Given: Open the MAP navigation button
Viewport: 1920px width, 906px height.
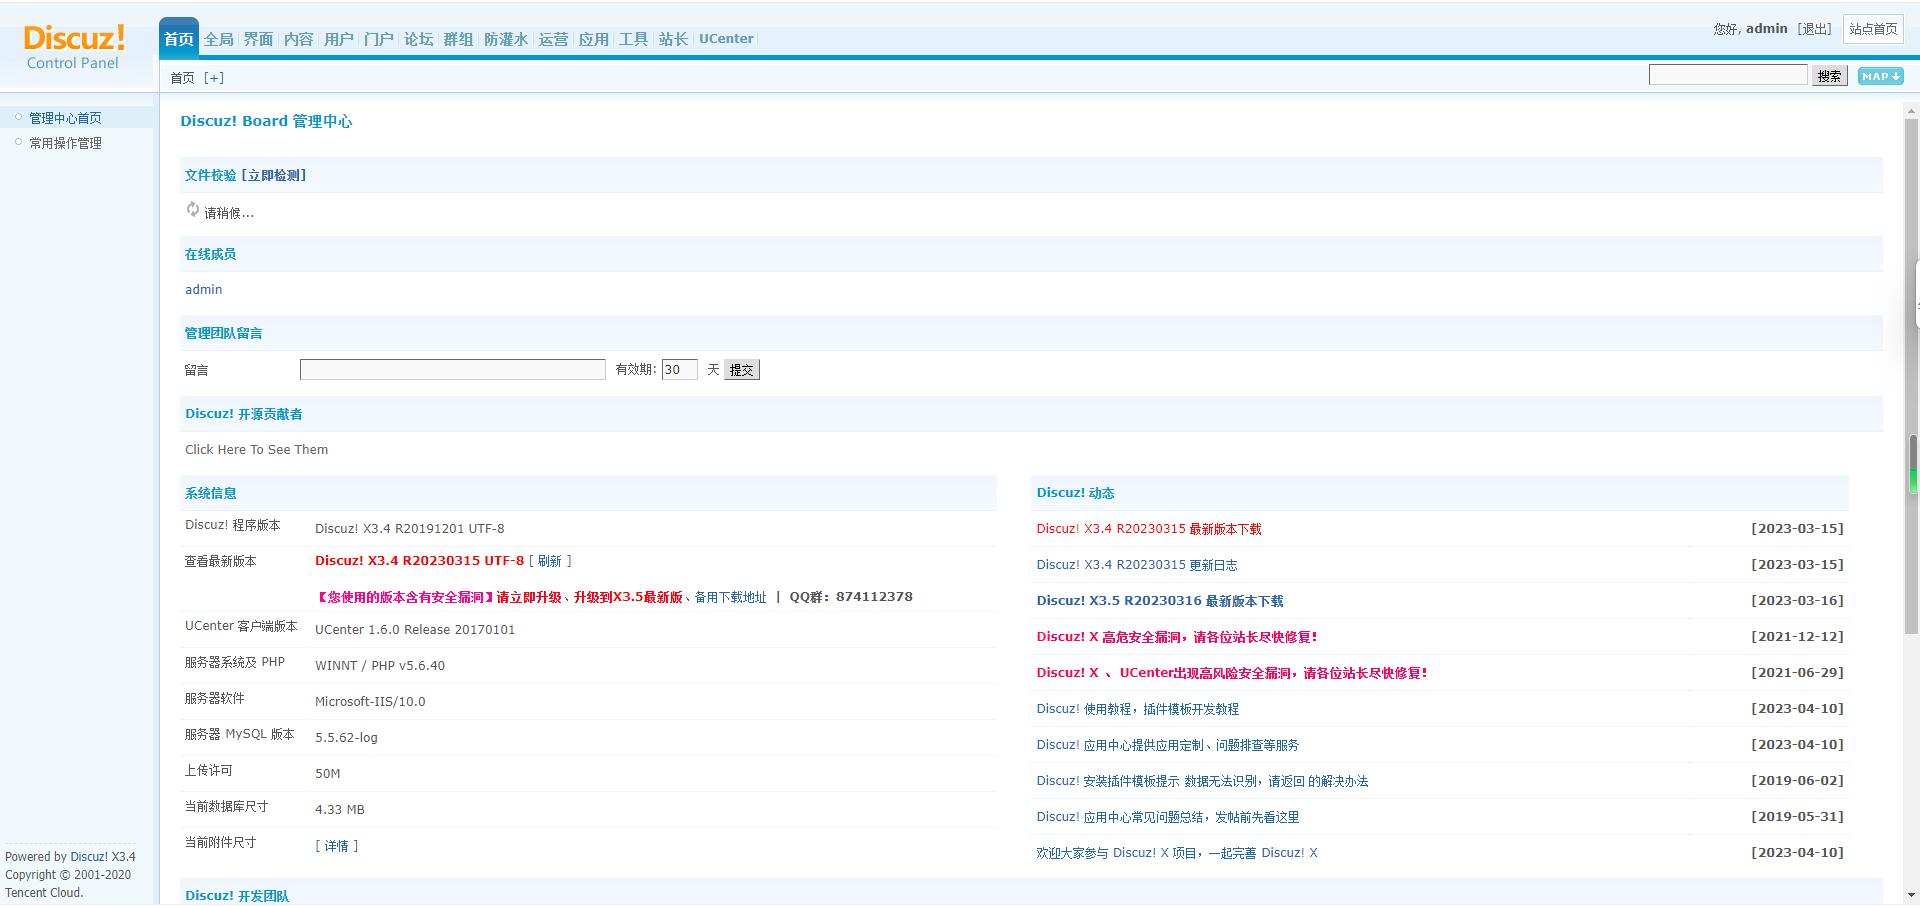Looking at the screenshot, I should (1880, 76).
